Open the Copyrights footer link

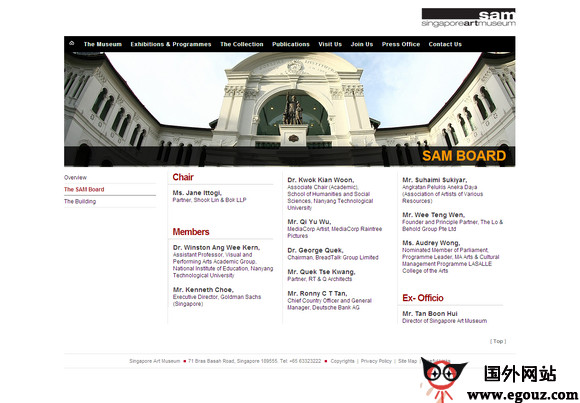tap(342, 361)
